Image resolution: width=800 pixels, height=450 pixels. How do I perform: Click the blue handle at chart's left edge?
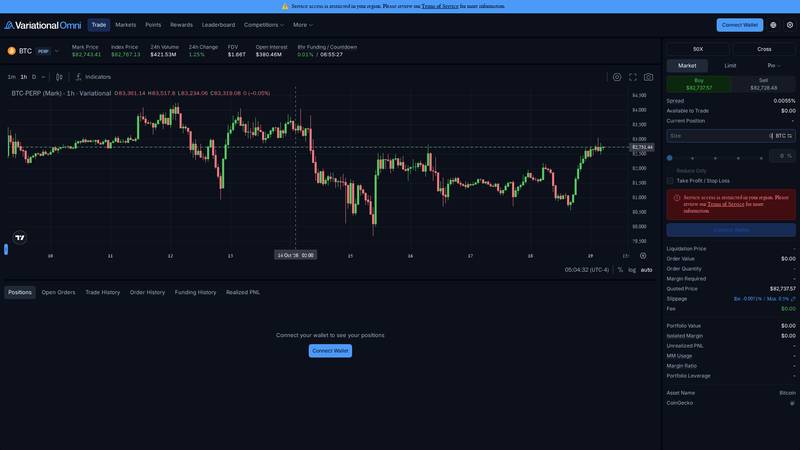(x=6, y=249)
